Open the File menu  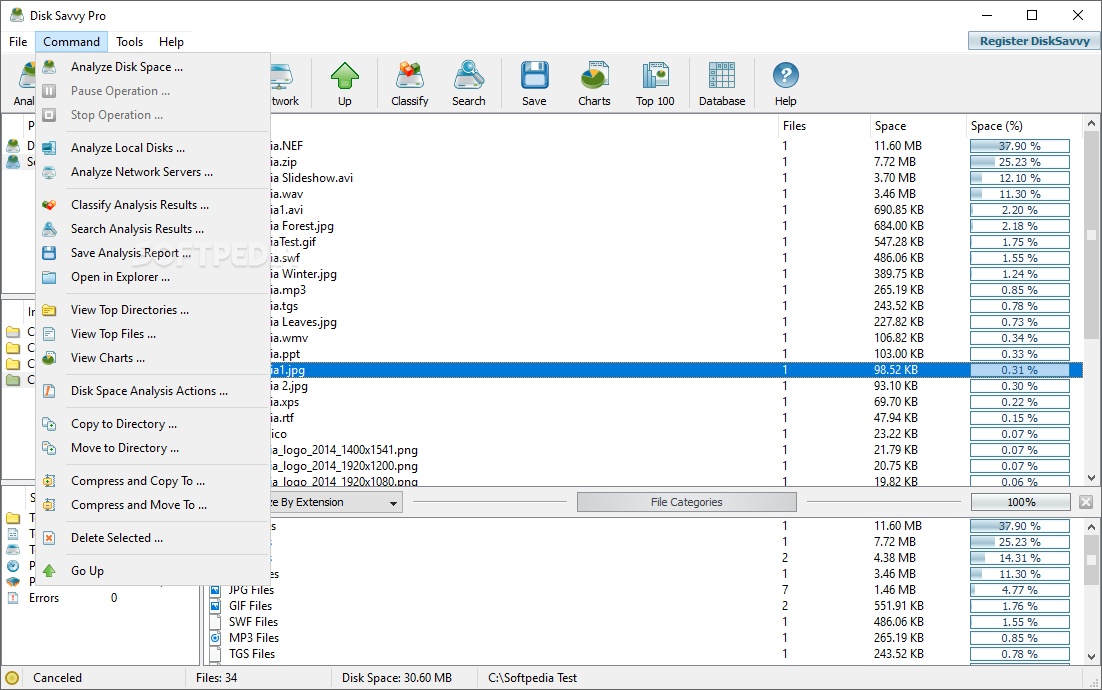click(18, 41)
